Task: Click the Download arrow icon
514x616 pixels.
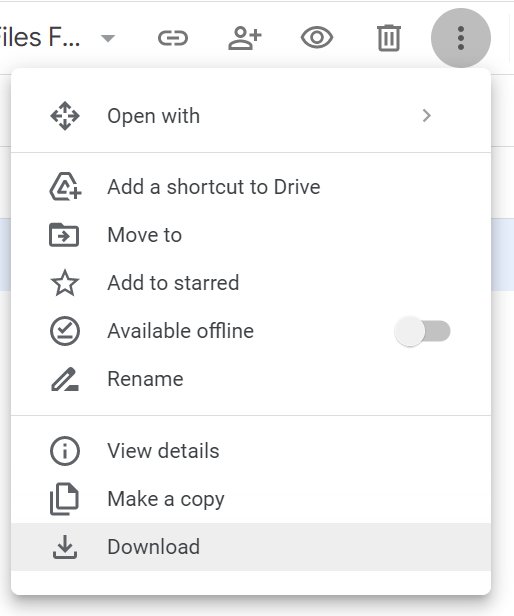Action: coord(65,547)
